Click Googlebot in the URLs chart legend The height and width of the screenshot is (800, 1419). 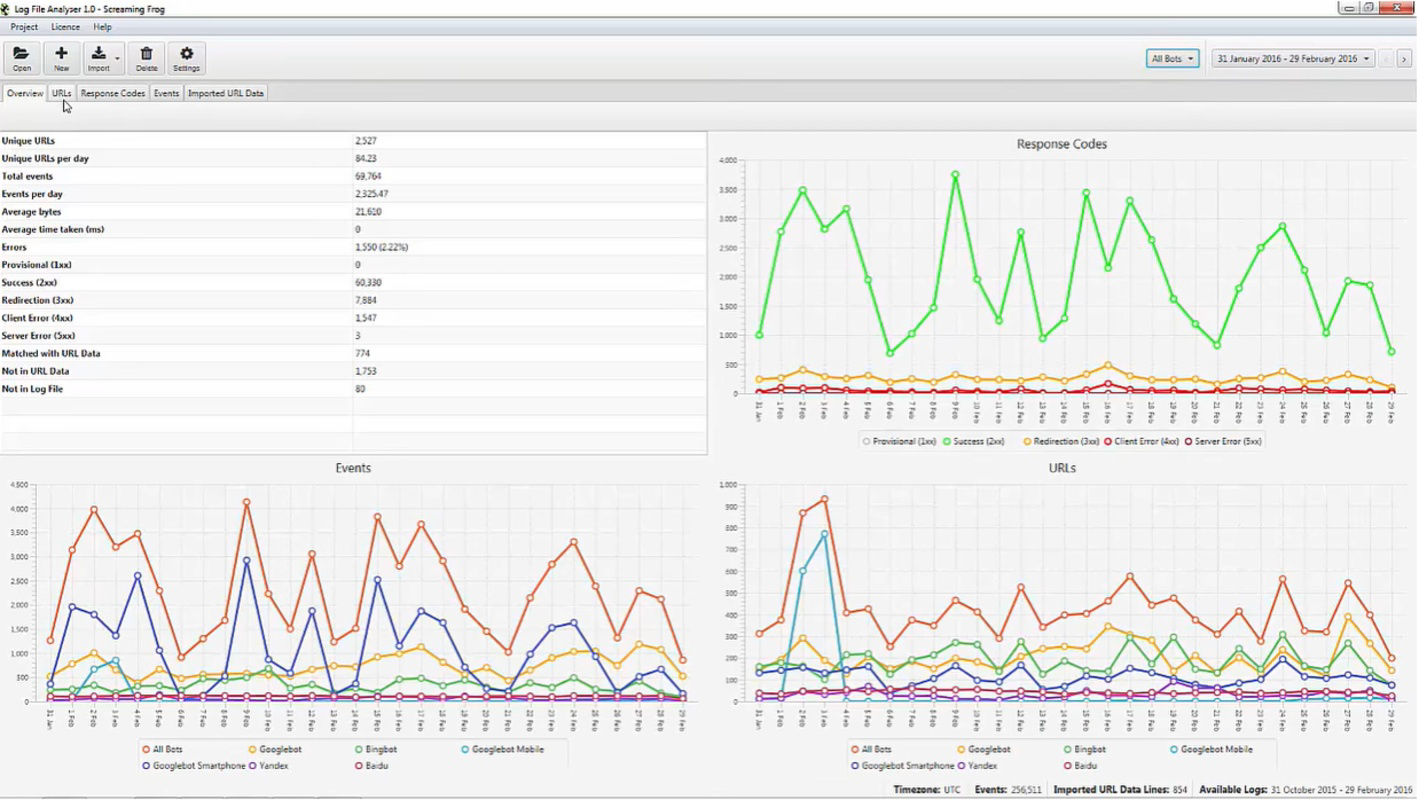pos(984,749)
